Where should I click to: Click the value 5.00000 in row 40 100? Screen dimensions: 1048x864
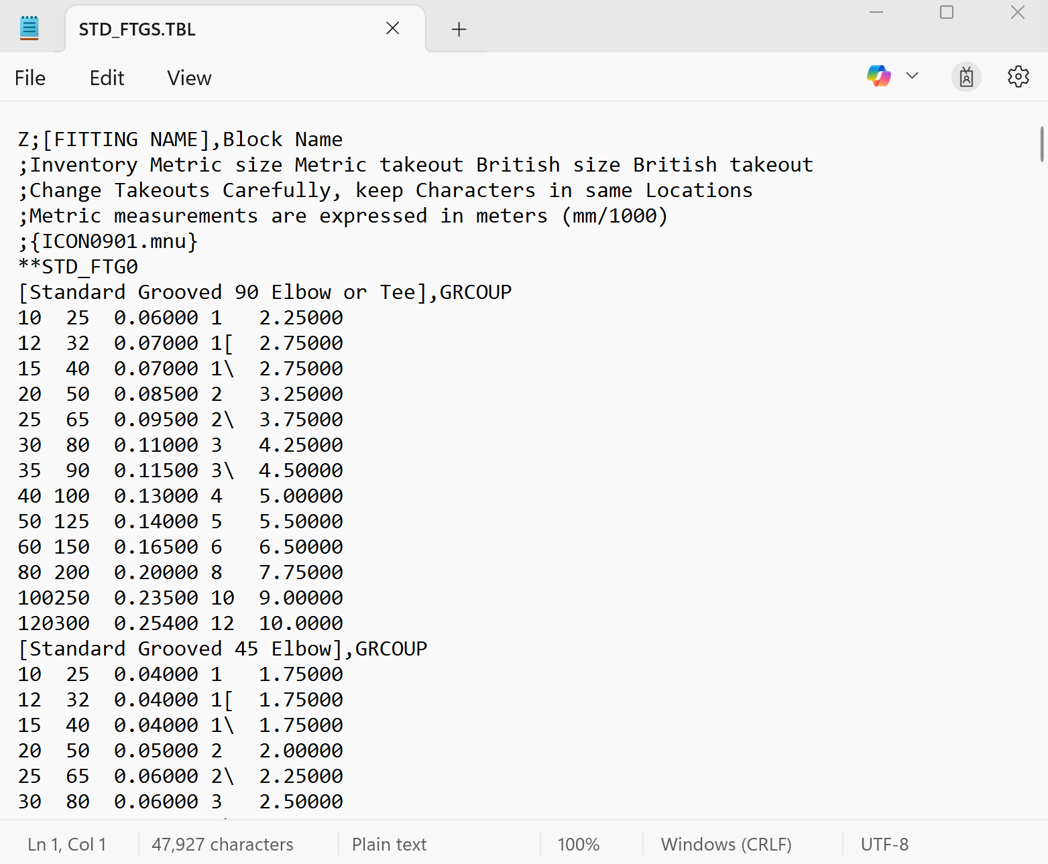301,496
